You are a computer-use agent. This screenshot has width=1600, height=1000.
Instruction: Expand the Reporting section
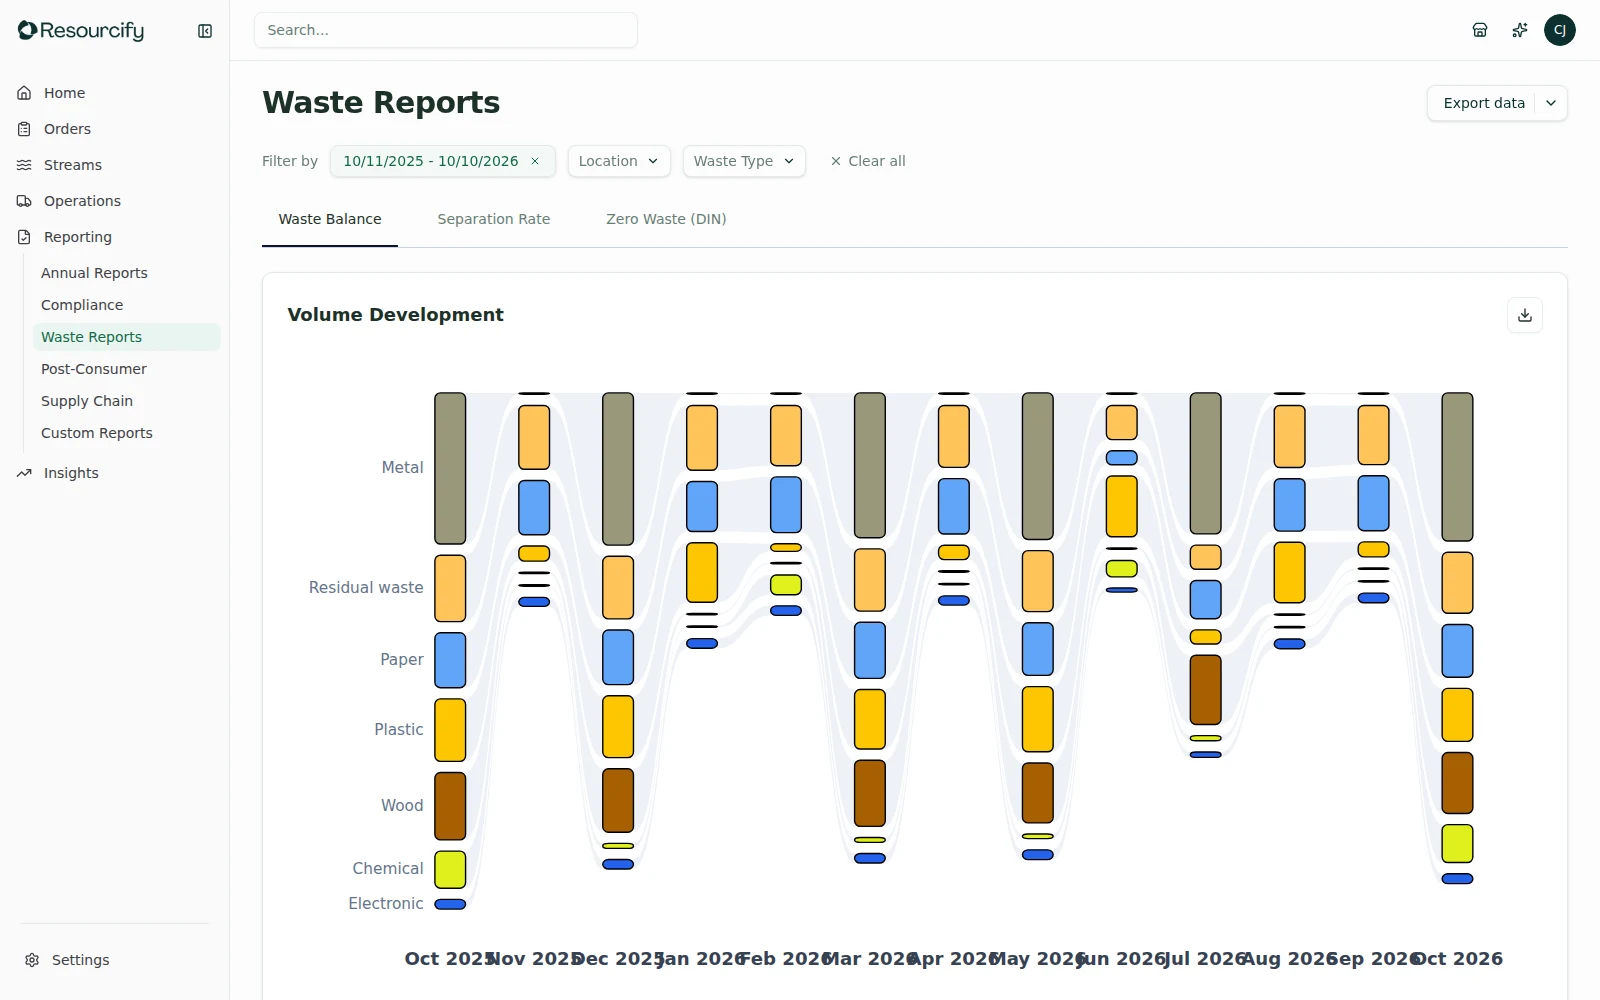coord(115,237)
